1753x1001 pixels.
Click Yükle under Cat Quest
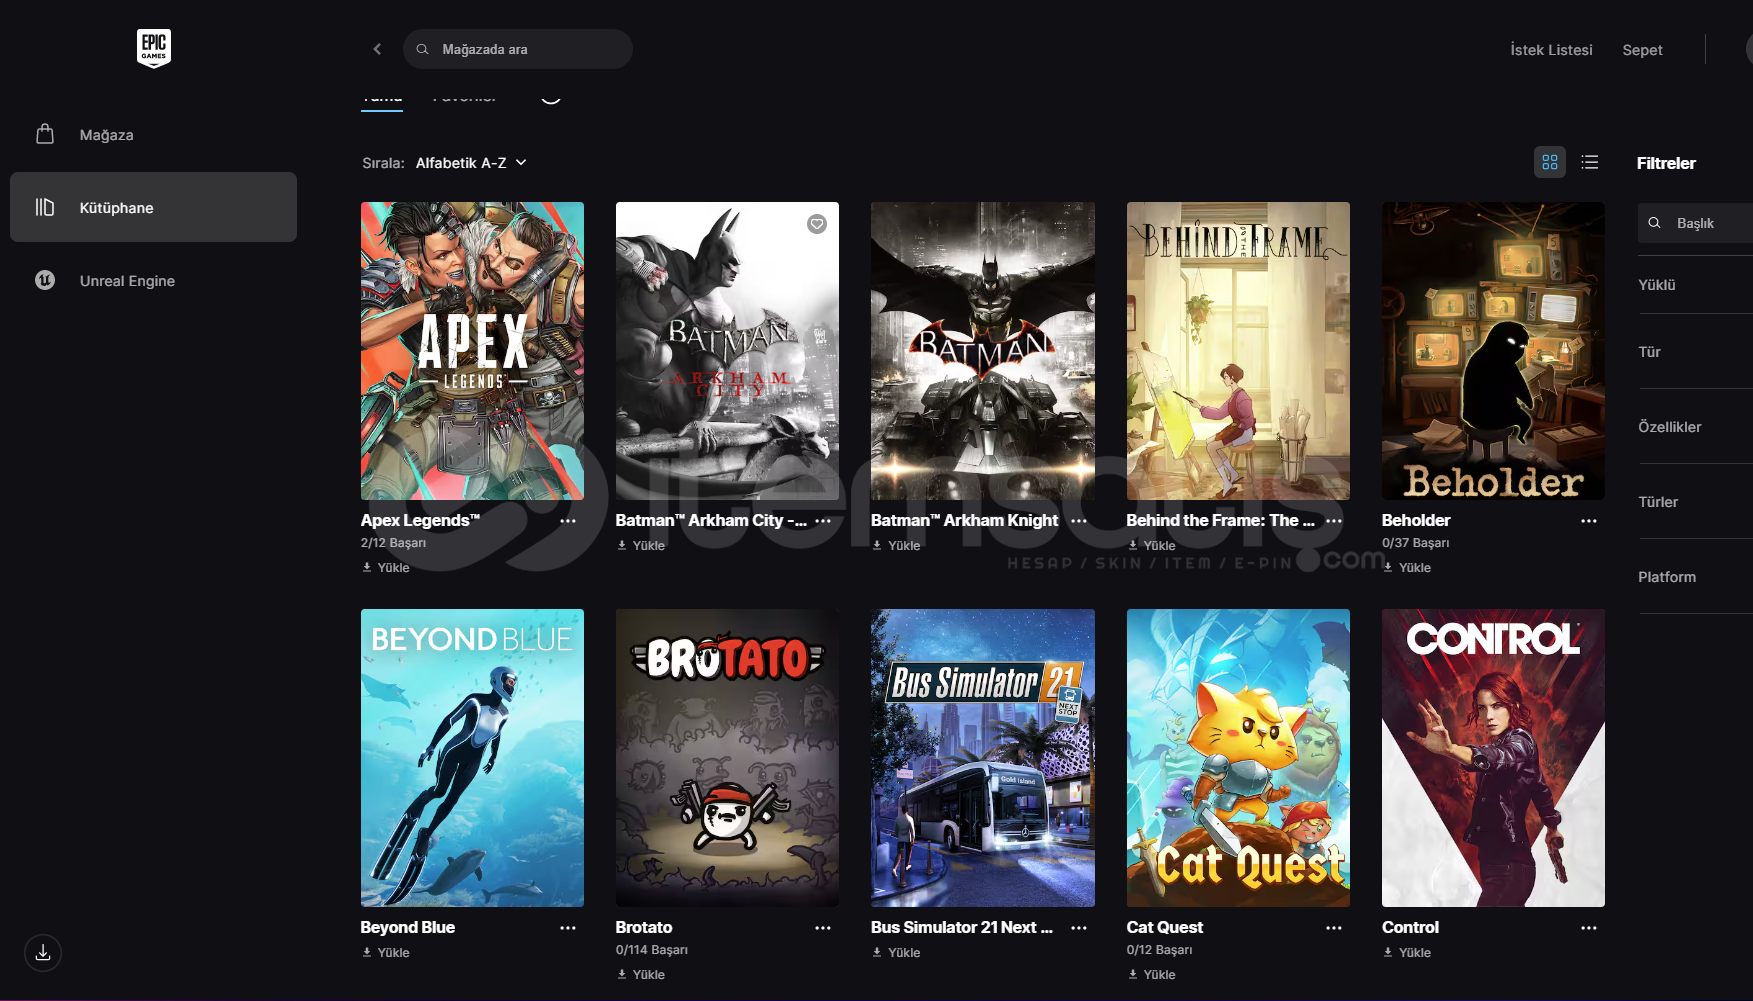coord(1152,974)
